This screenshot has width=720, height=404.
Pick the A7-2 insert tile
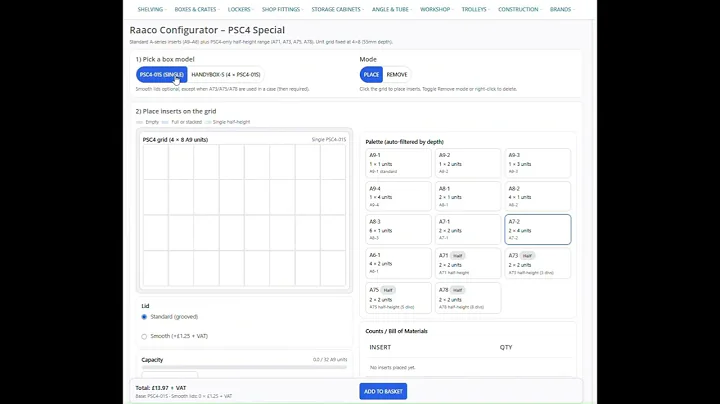tap(538, 229)
